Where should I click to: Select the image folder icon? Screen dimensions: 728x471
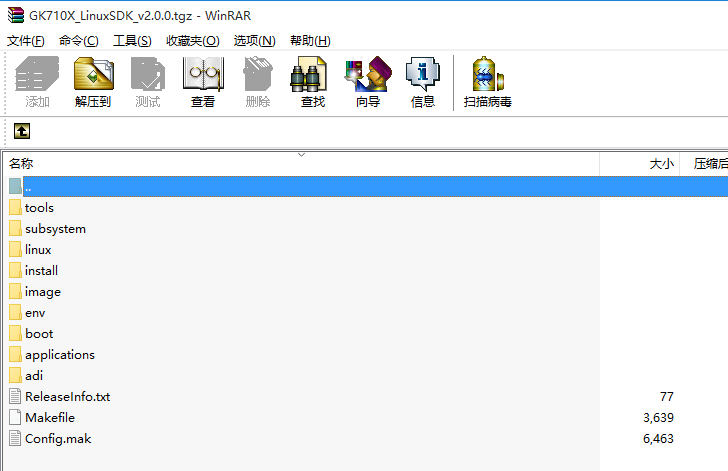[15, 291]
